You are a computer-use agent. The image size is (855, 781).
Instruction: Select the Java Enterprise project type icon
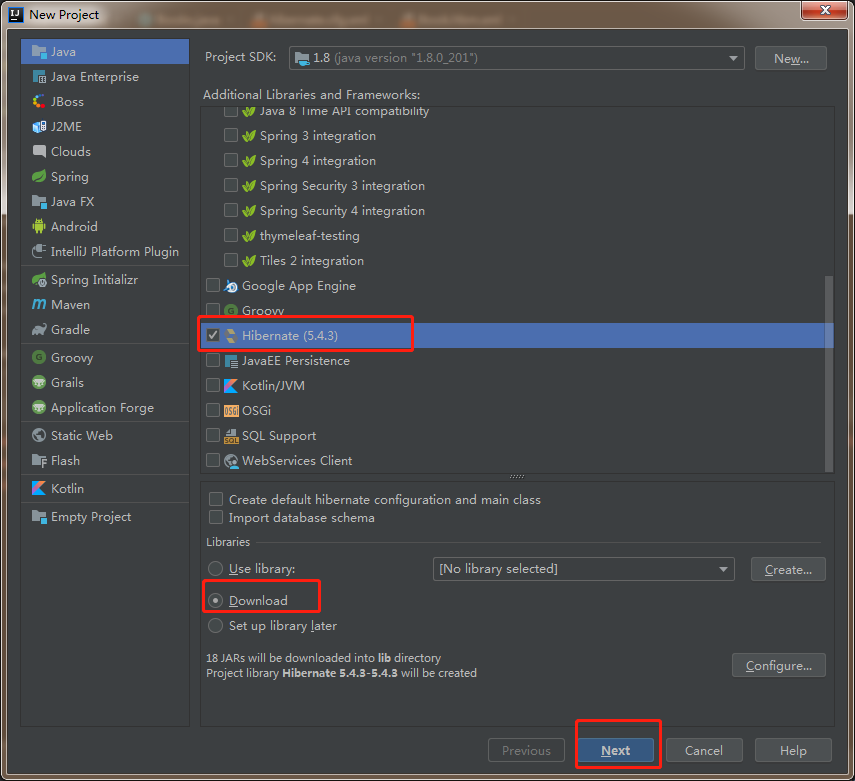click(x=39, y=77)
